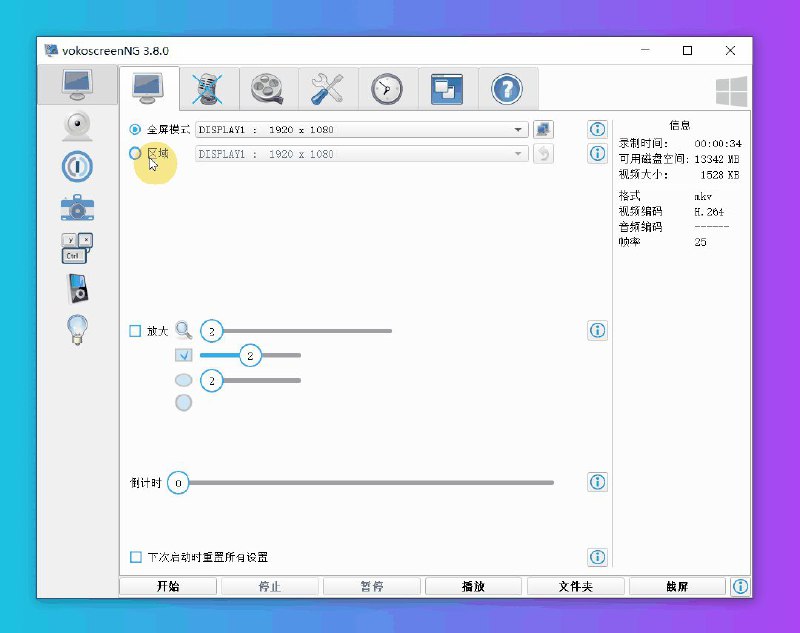
Task: Select the camera screenshot tool in sidebar
Action: coord(77,207)
